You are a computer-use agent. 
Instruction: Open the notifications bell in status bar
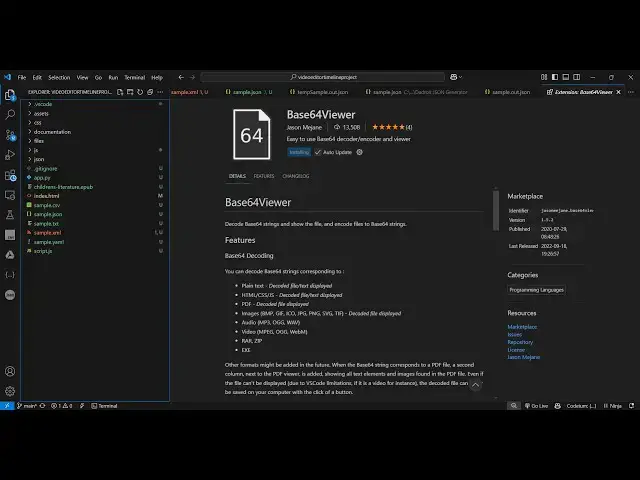631,406
